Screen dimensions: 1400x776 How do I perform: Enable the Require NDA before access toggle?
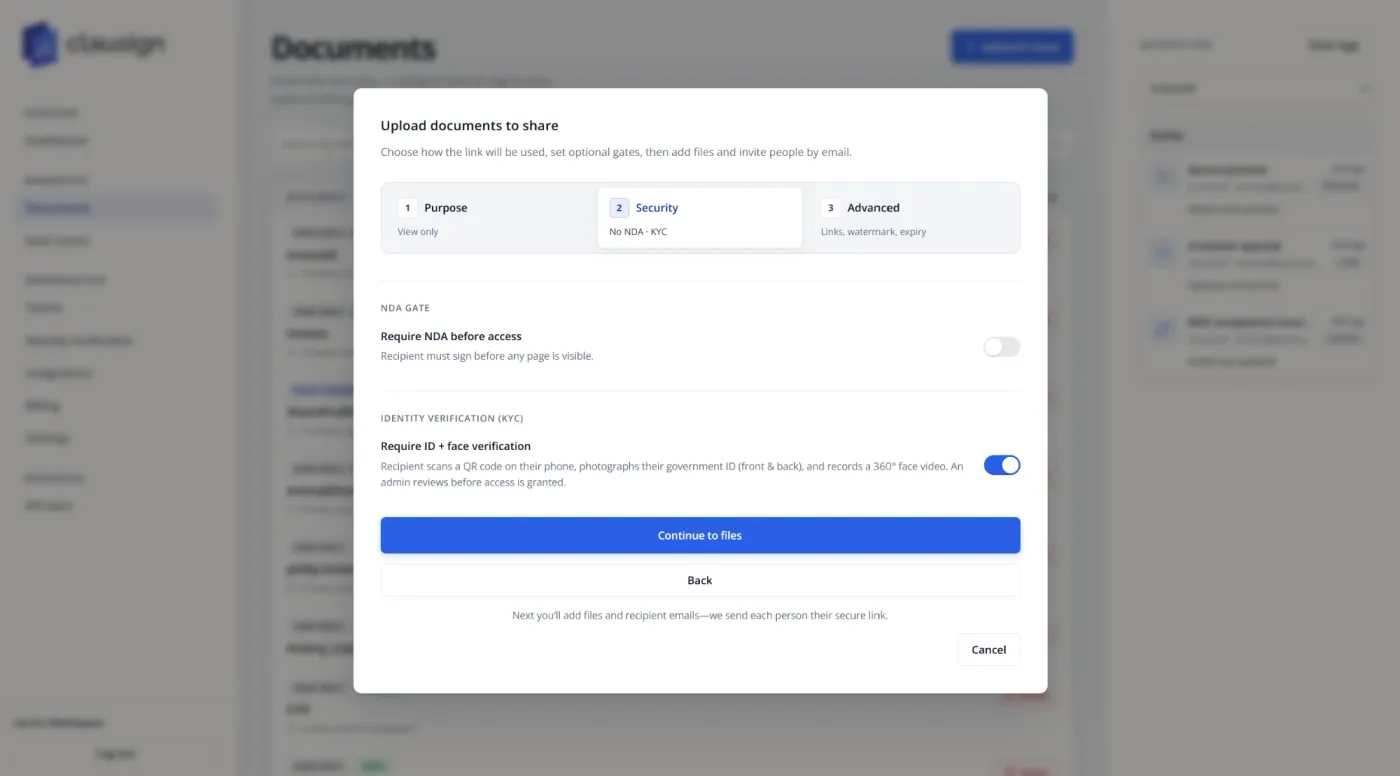(1001, 347)
